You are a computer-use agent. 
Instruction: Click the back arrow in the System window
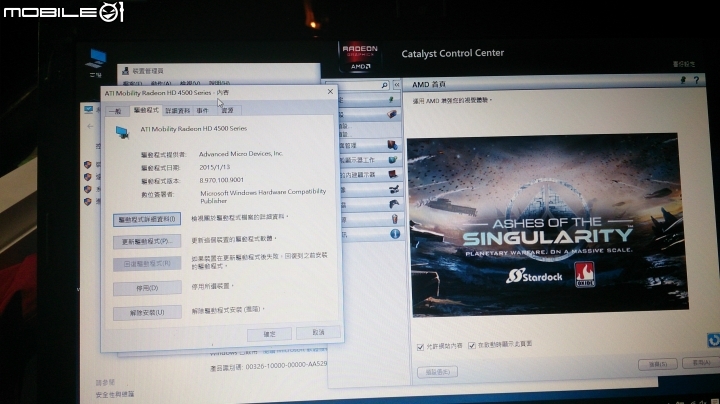[x=90, y=126]
